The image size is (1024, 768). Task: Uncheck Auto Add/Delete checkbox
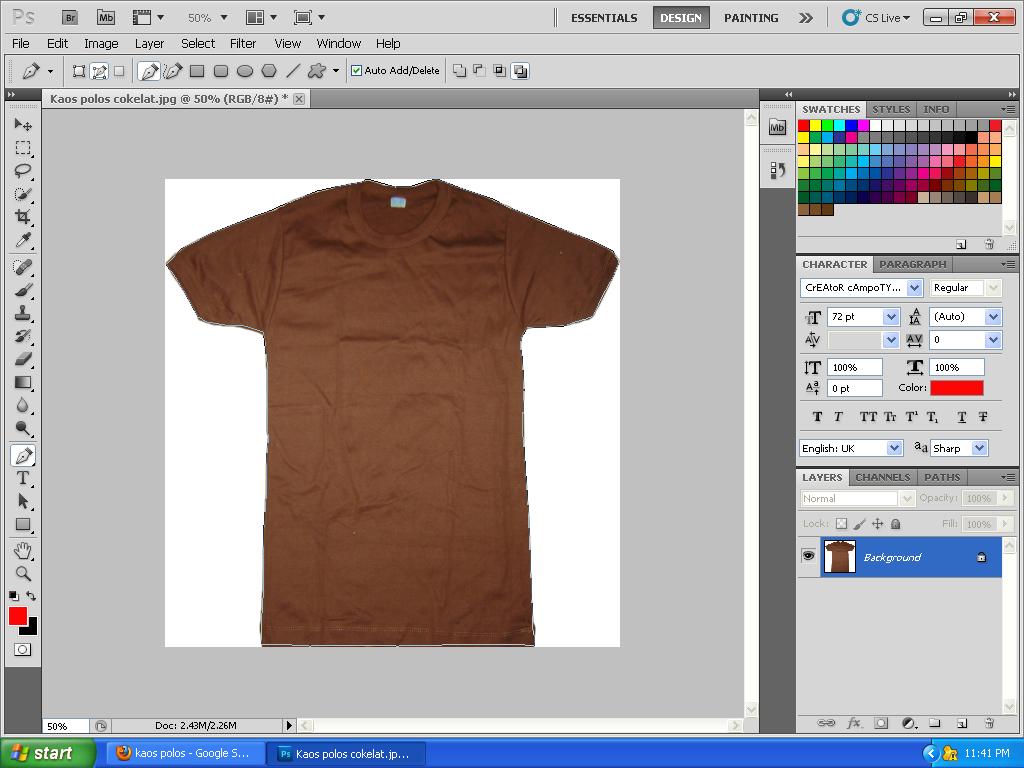click(x=357, y=71)
